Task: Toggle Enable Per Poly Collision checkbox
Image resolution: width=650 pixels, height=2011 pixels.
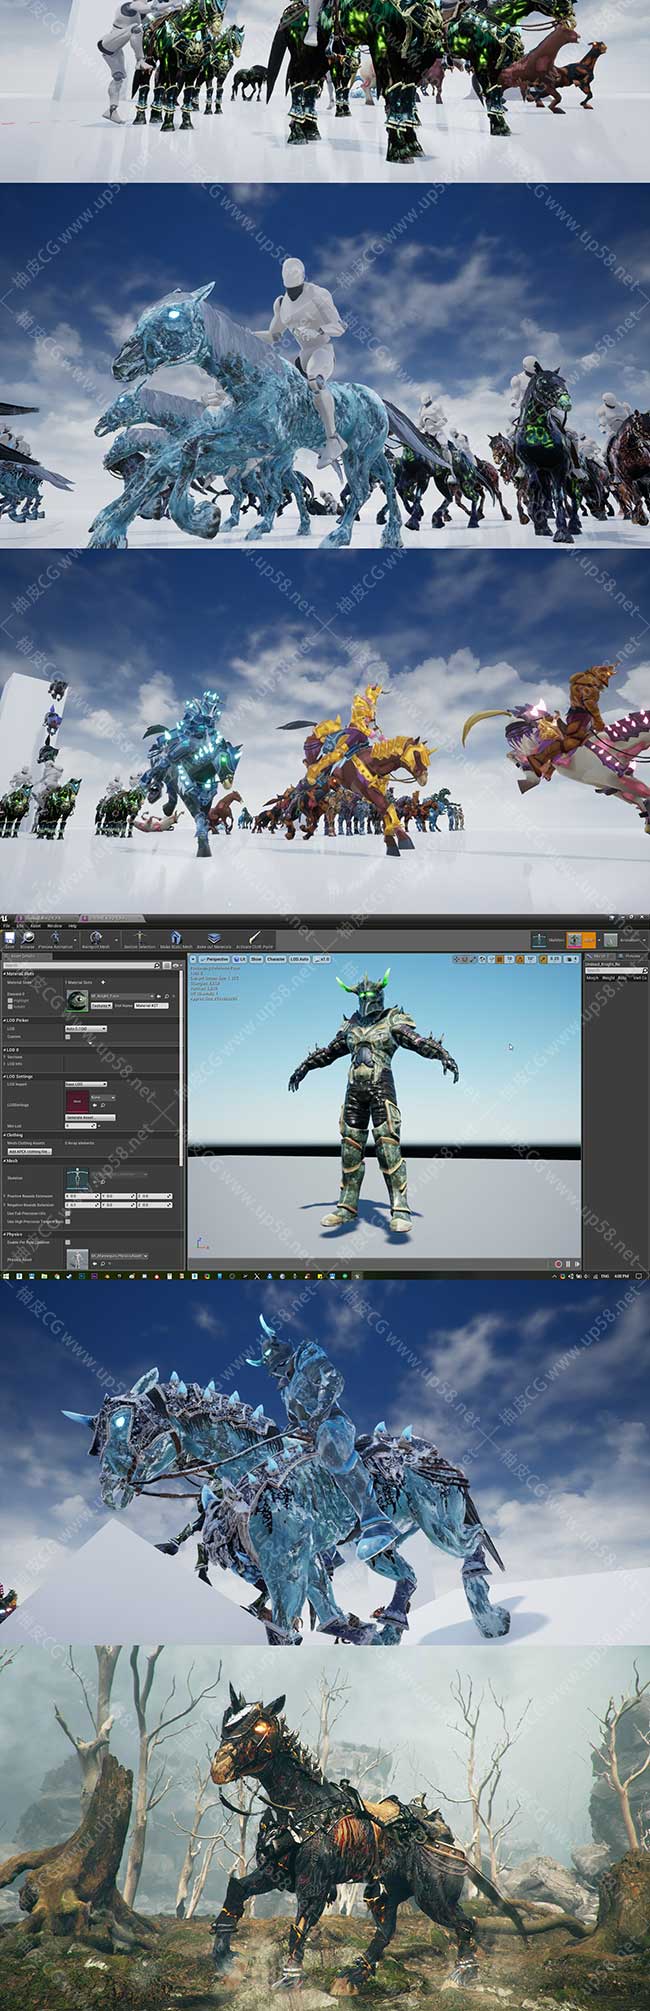Action: (x=68, y=1242)
